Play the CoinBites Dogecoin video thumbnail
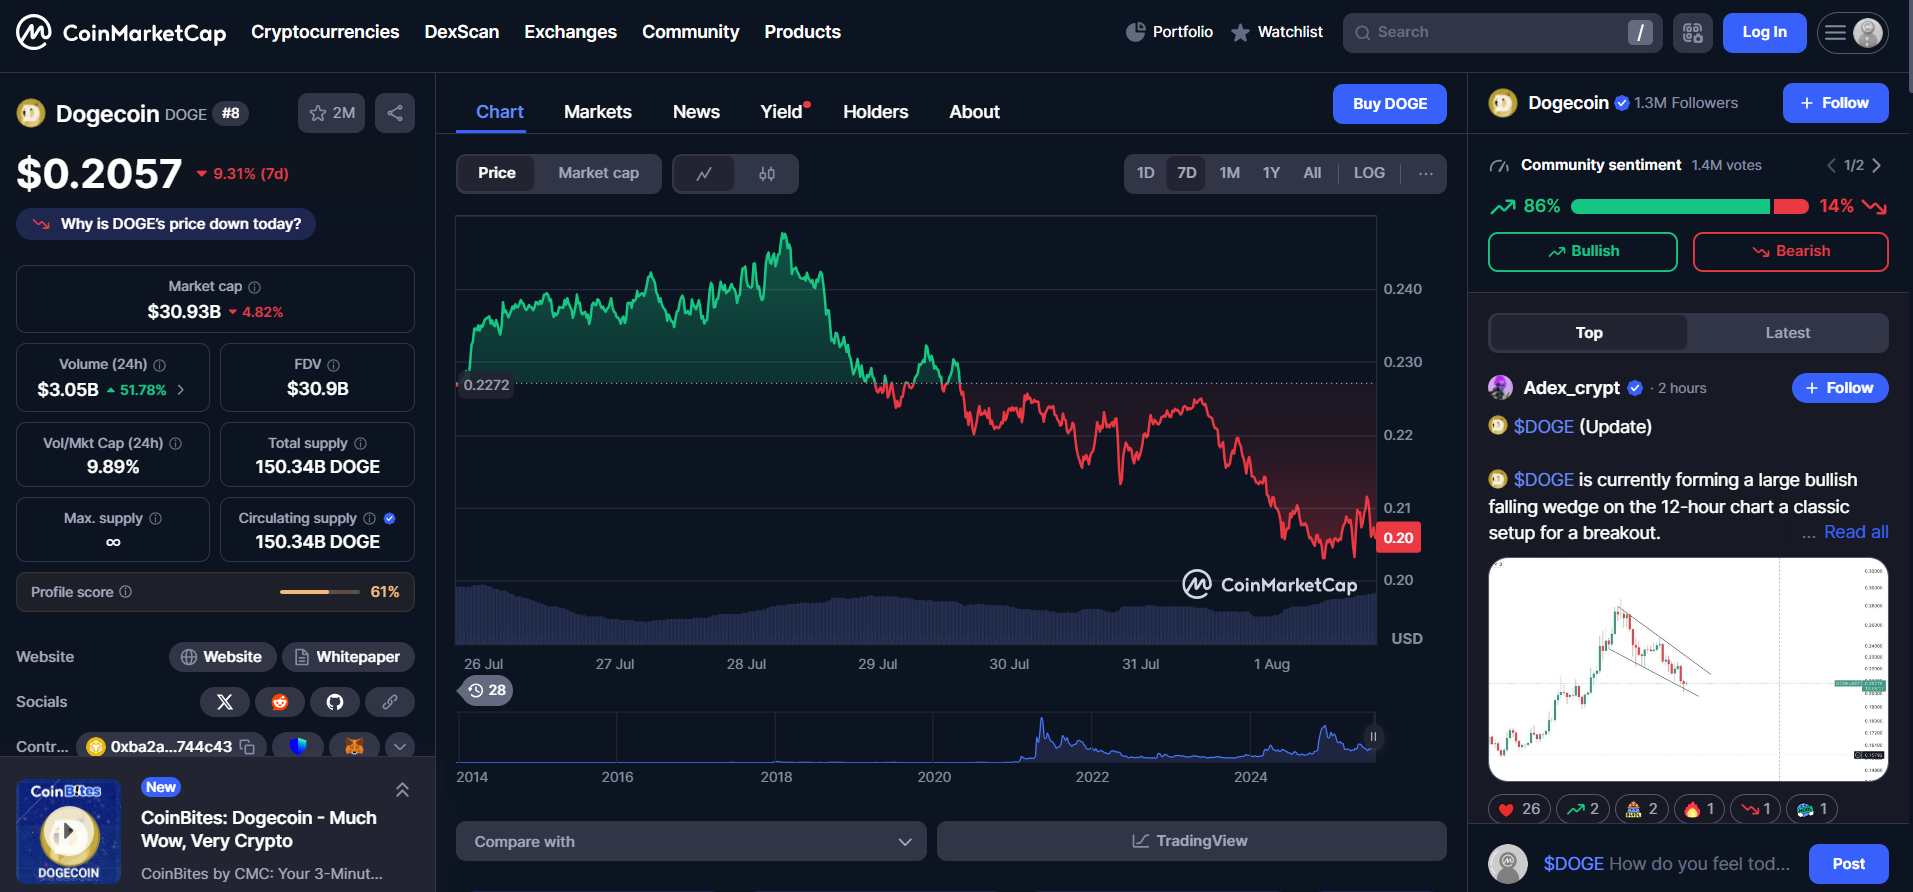Viewport: 1913px width, 892px height. 69,832
